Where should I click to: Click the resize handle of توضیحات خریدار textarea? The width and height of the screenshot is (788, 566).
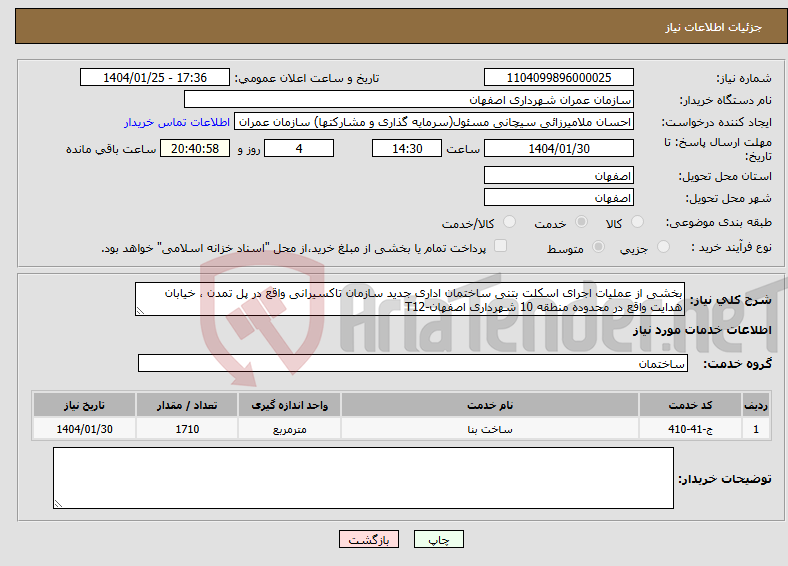coord(58,504)
